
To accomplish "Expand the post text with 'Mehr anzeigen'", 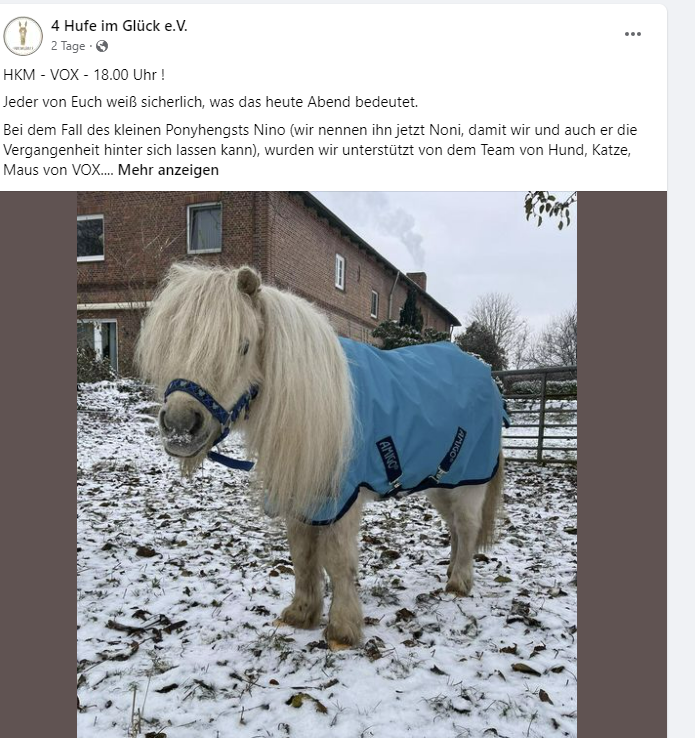I will (x=168, y=170).
